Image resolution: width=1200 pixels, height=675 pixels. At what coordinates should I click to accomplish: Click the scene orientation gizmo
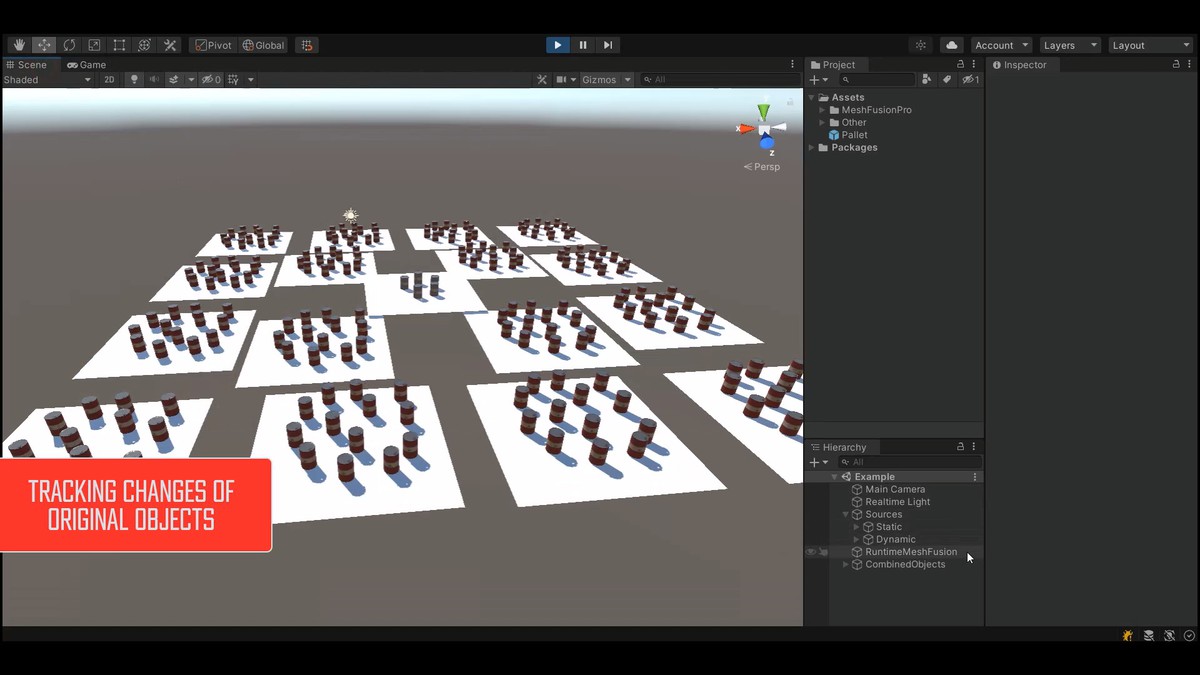pos(764,129)
